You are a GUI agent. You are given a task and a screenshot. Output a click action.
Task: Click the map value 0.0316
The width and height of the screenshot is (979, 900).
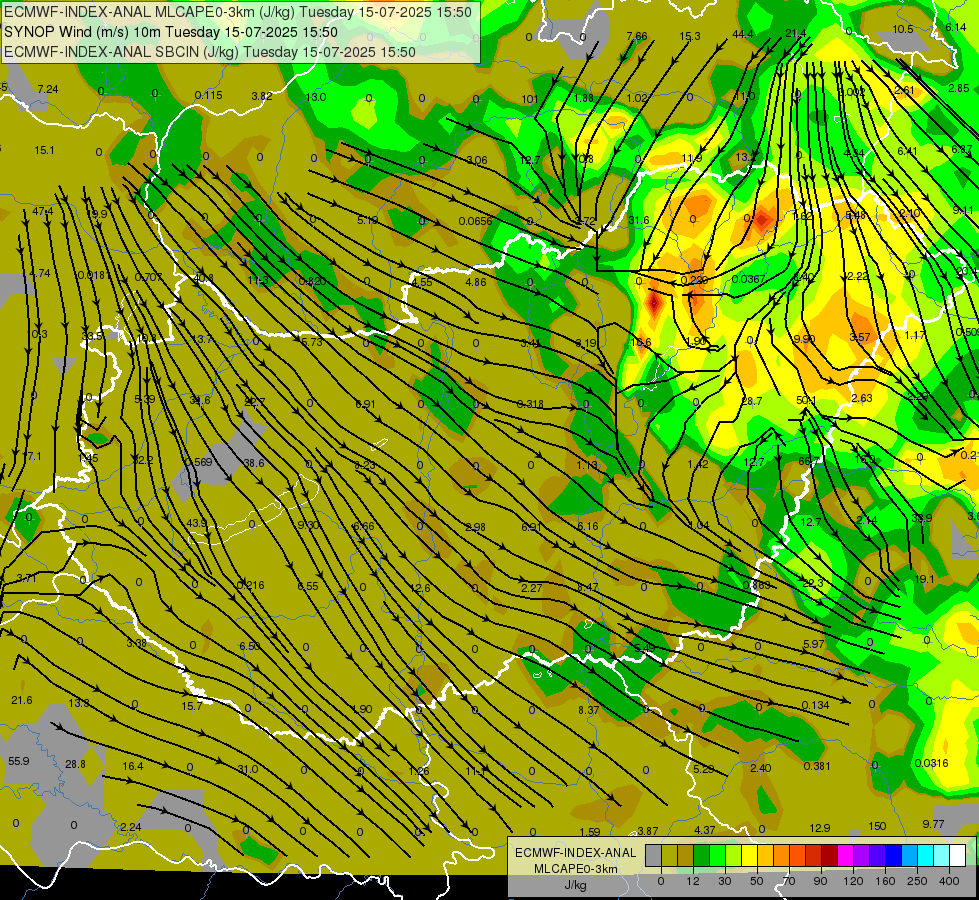pyautogui.click(x=931, y=763)
